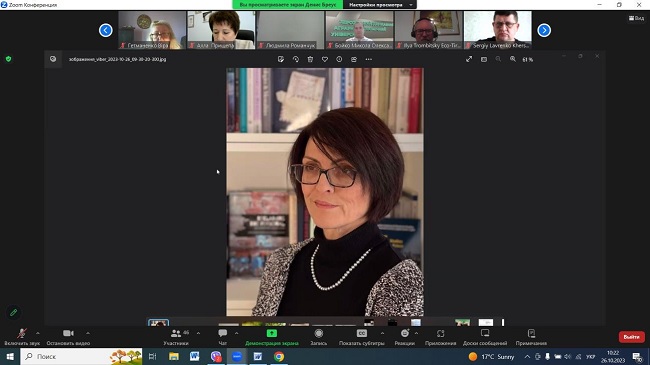
Task: Zoom in using the magnifier plus icon
Action: pyautogui.click(x=513, y=59)
